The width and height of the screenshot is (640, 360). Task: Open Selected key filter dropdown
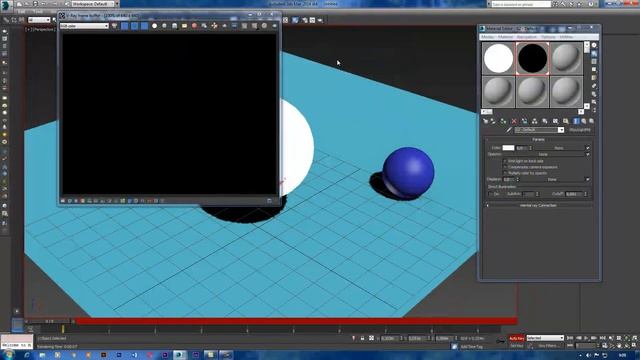(x=545, y=338)
